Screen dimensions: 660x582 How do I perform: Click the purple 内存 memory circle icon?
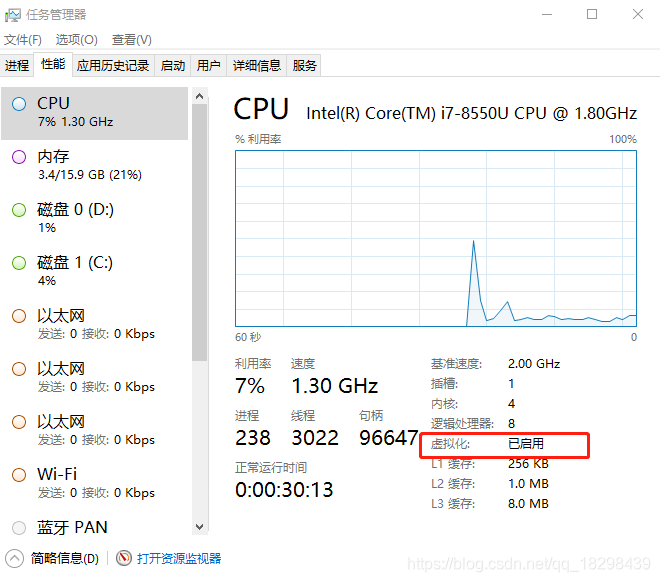(x=19, y=157)
